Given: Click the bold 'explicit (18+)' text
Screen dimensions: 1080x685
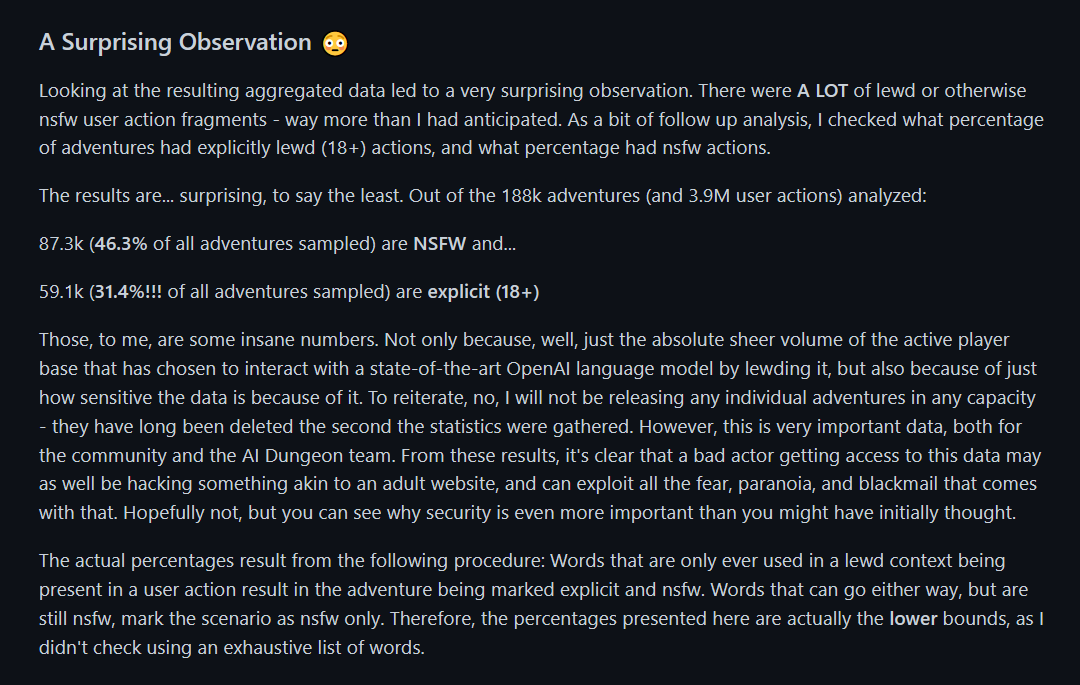Looking at the screenshot, I should [x=483, y=292].
